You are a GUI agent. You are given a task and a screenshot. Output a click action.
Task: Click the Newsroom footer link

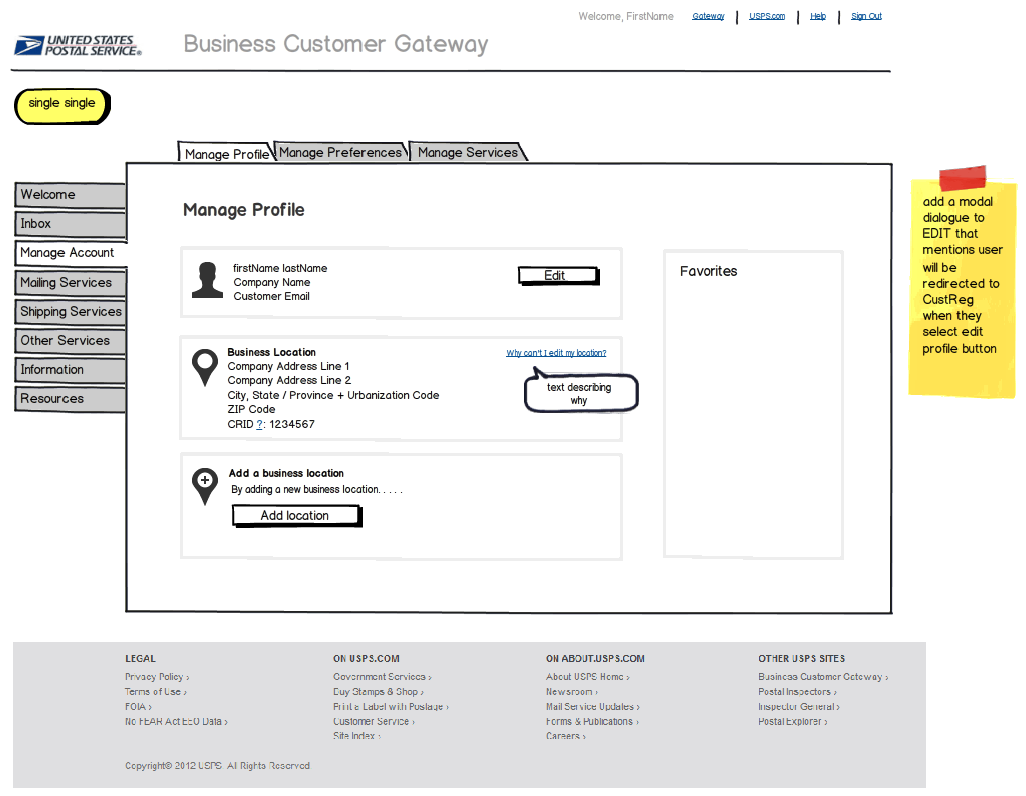572,692
